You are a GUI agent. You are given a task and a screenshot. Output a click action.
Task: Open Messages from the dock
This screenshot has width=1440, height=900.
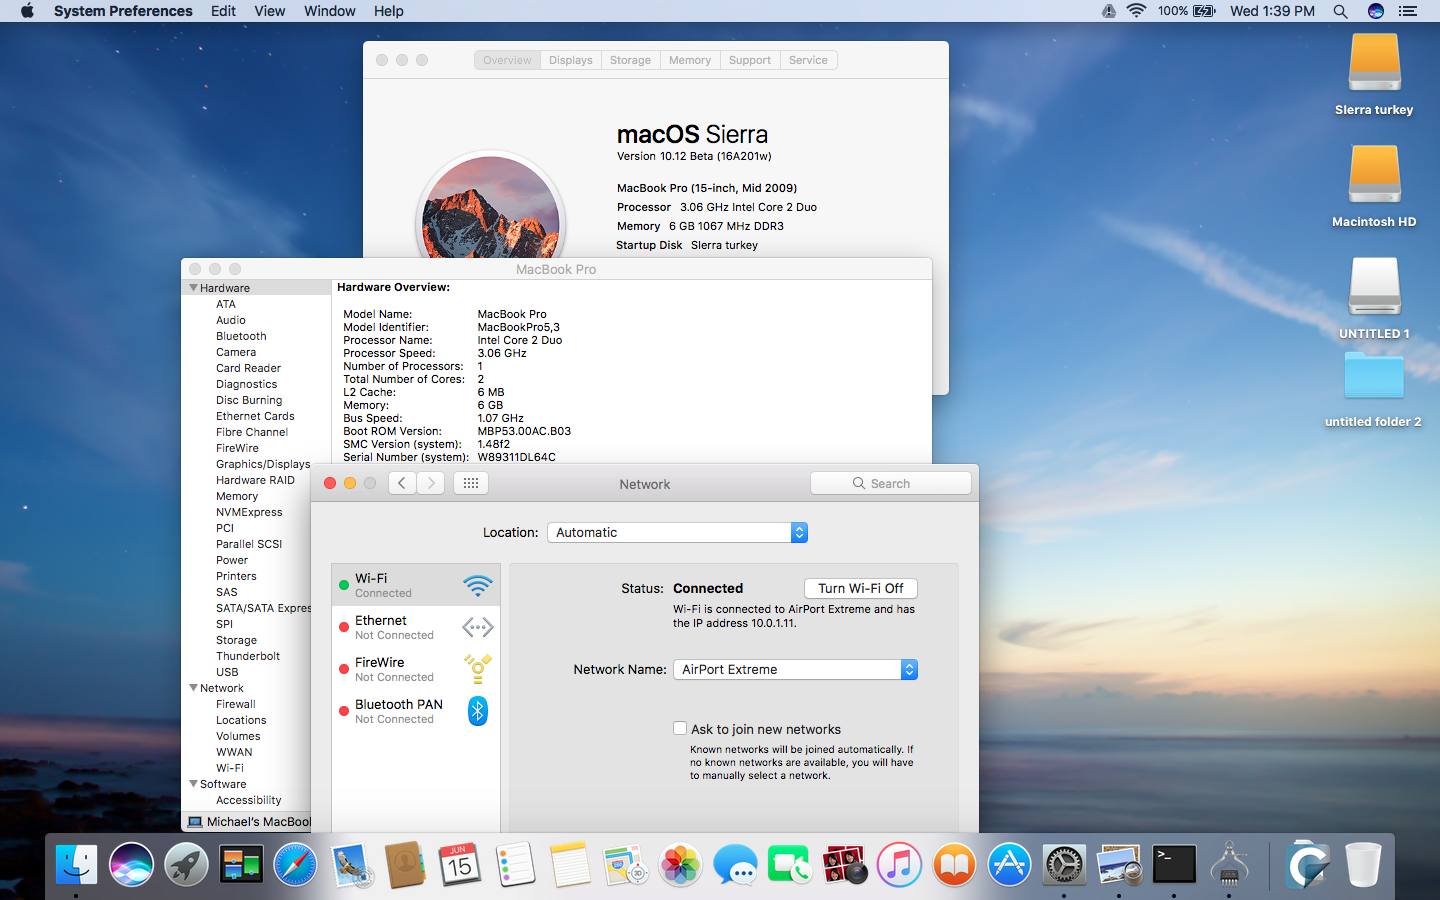click(735, 865)
